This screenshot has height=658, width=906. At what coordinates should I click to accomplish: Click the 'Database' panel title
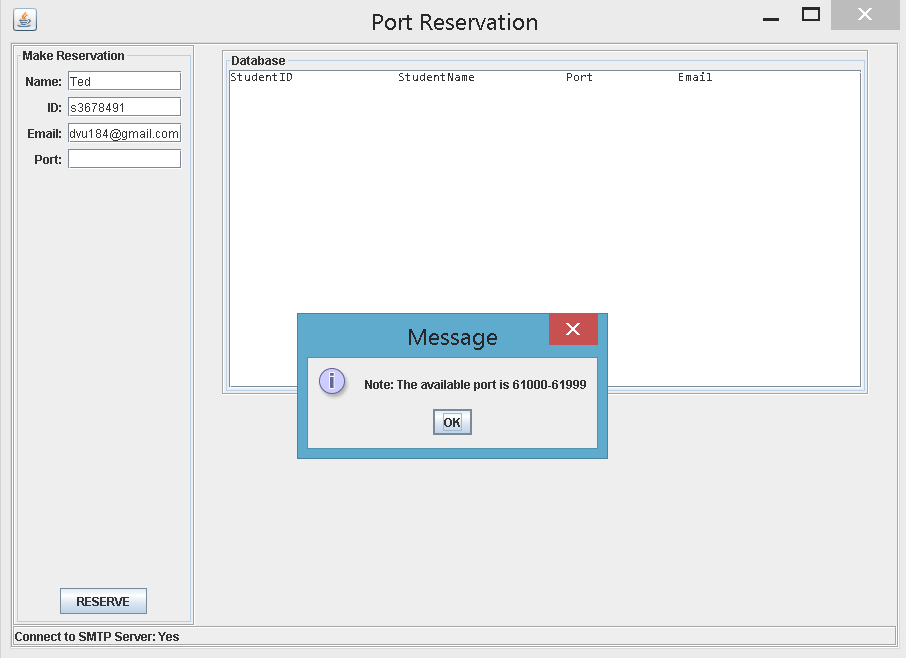click(258, 61)
